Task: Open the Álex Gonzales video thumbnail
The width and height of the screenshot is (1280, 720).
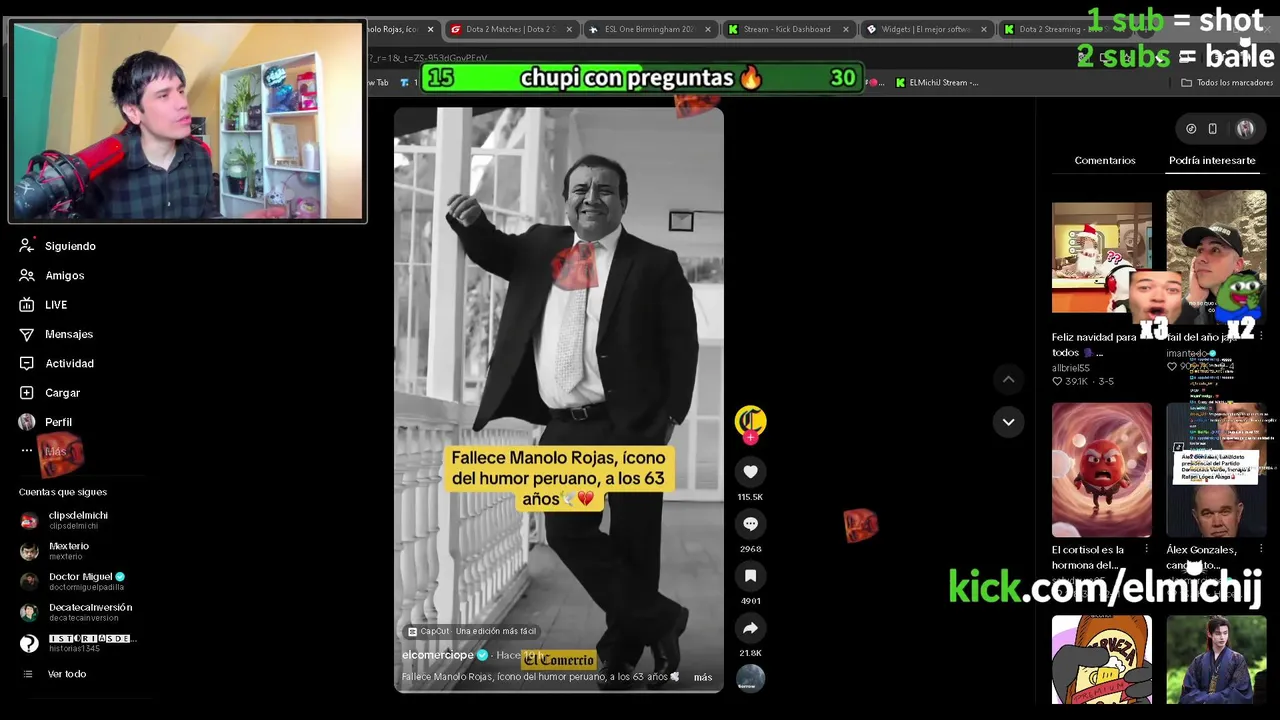Action: [x=1216, y=470]
